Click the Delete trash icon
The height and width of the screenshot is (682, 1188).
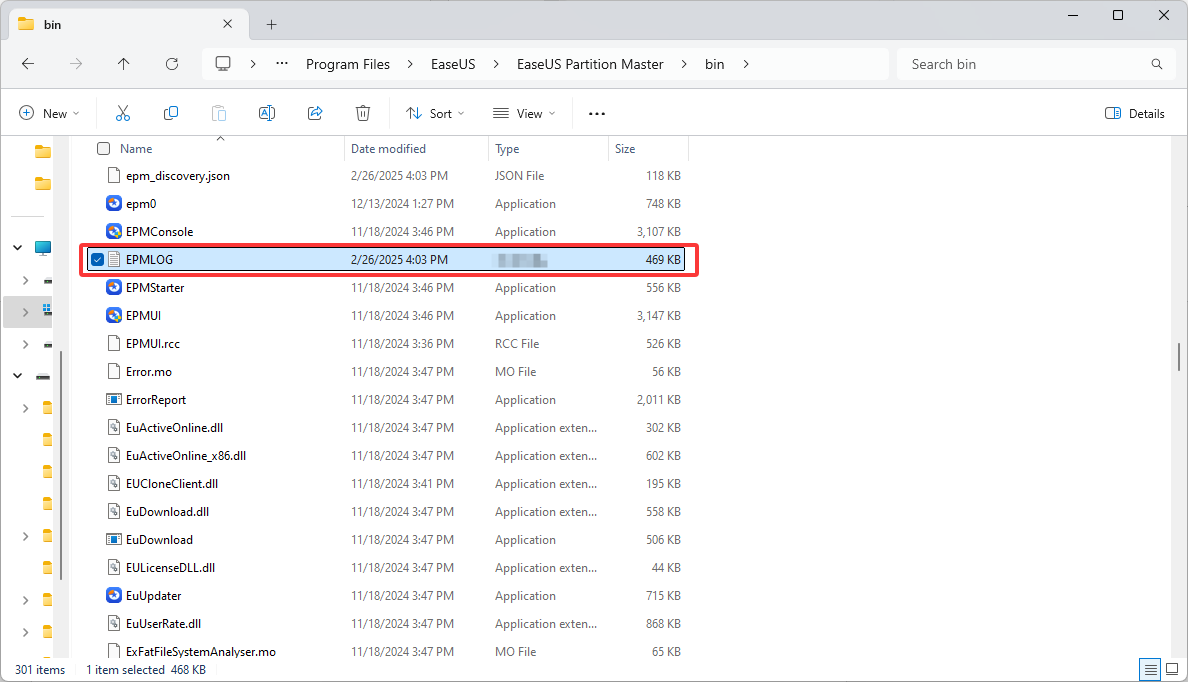pos(363,114)
